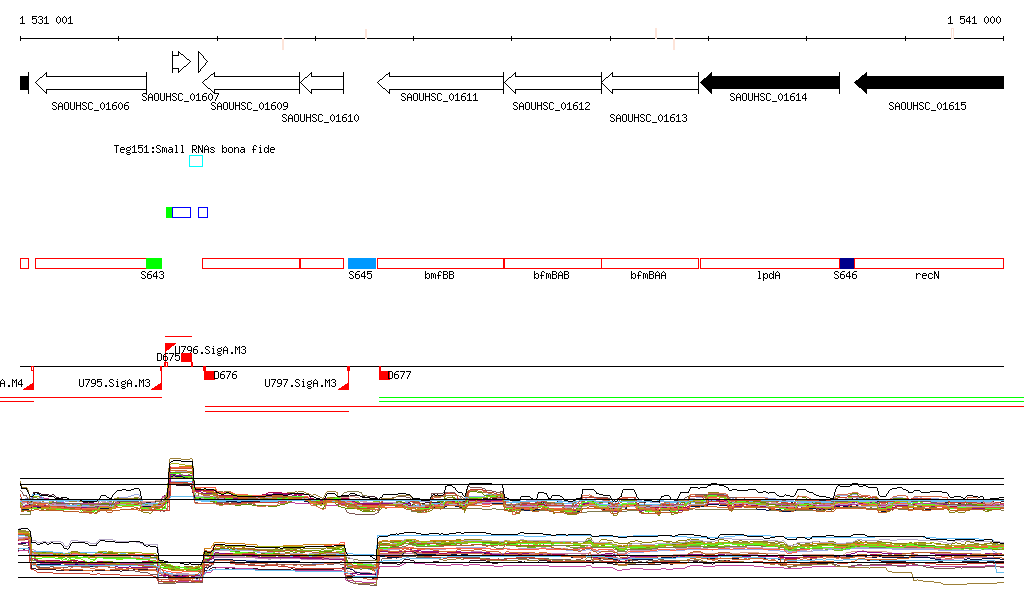This screenshot has height=611, width=1024.
Task: Select the small right-pointing SAOUHSC_01607 arrow
Action: (x=180, y=62)
